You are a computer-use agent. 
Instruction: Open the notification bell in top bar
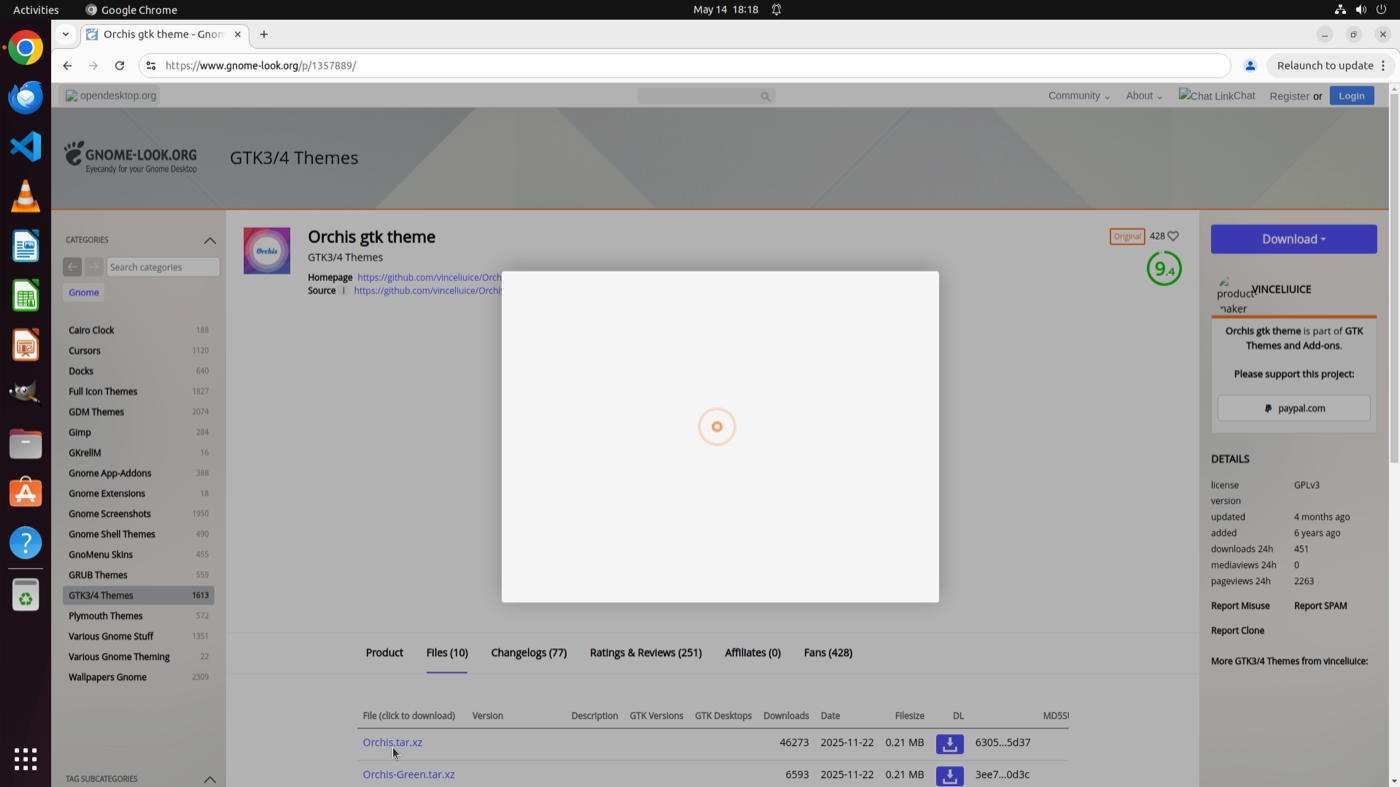click(776, 10)
